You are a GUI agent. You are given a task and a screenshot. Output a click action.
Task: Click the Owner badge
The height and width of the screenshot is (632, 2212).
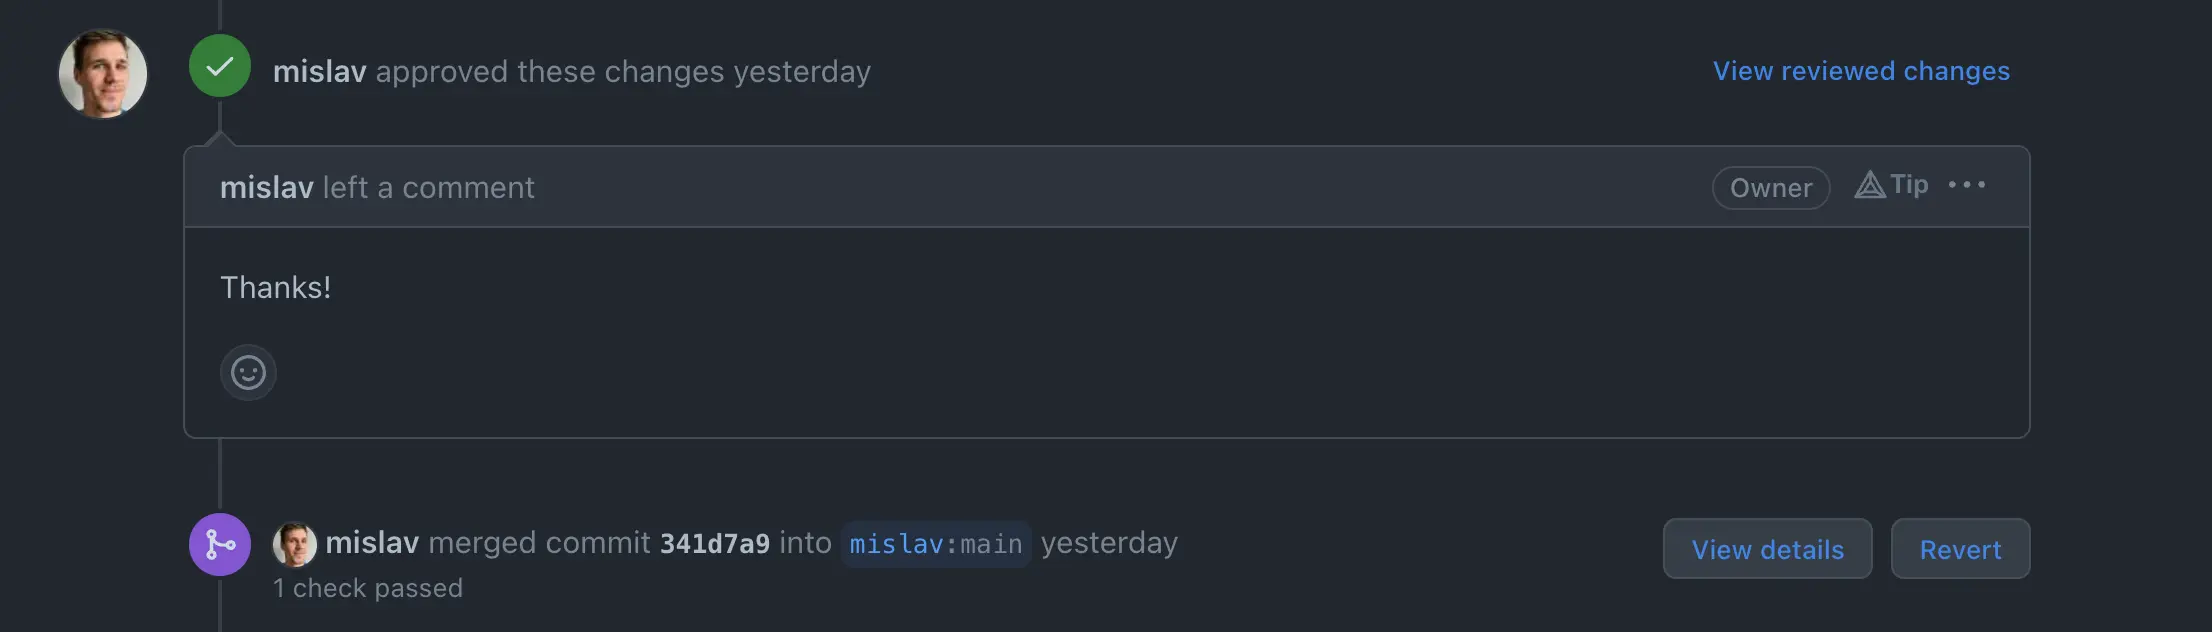[1770, 188]
